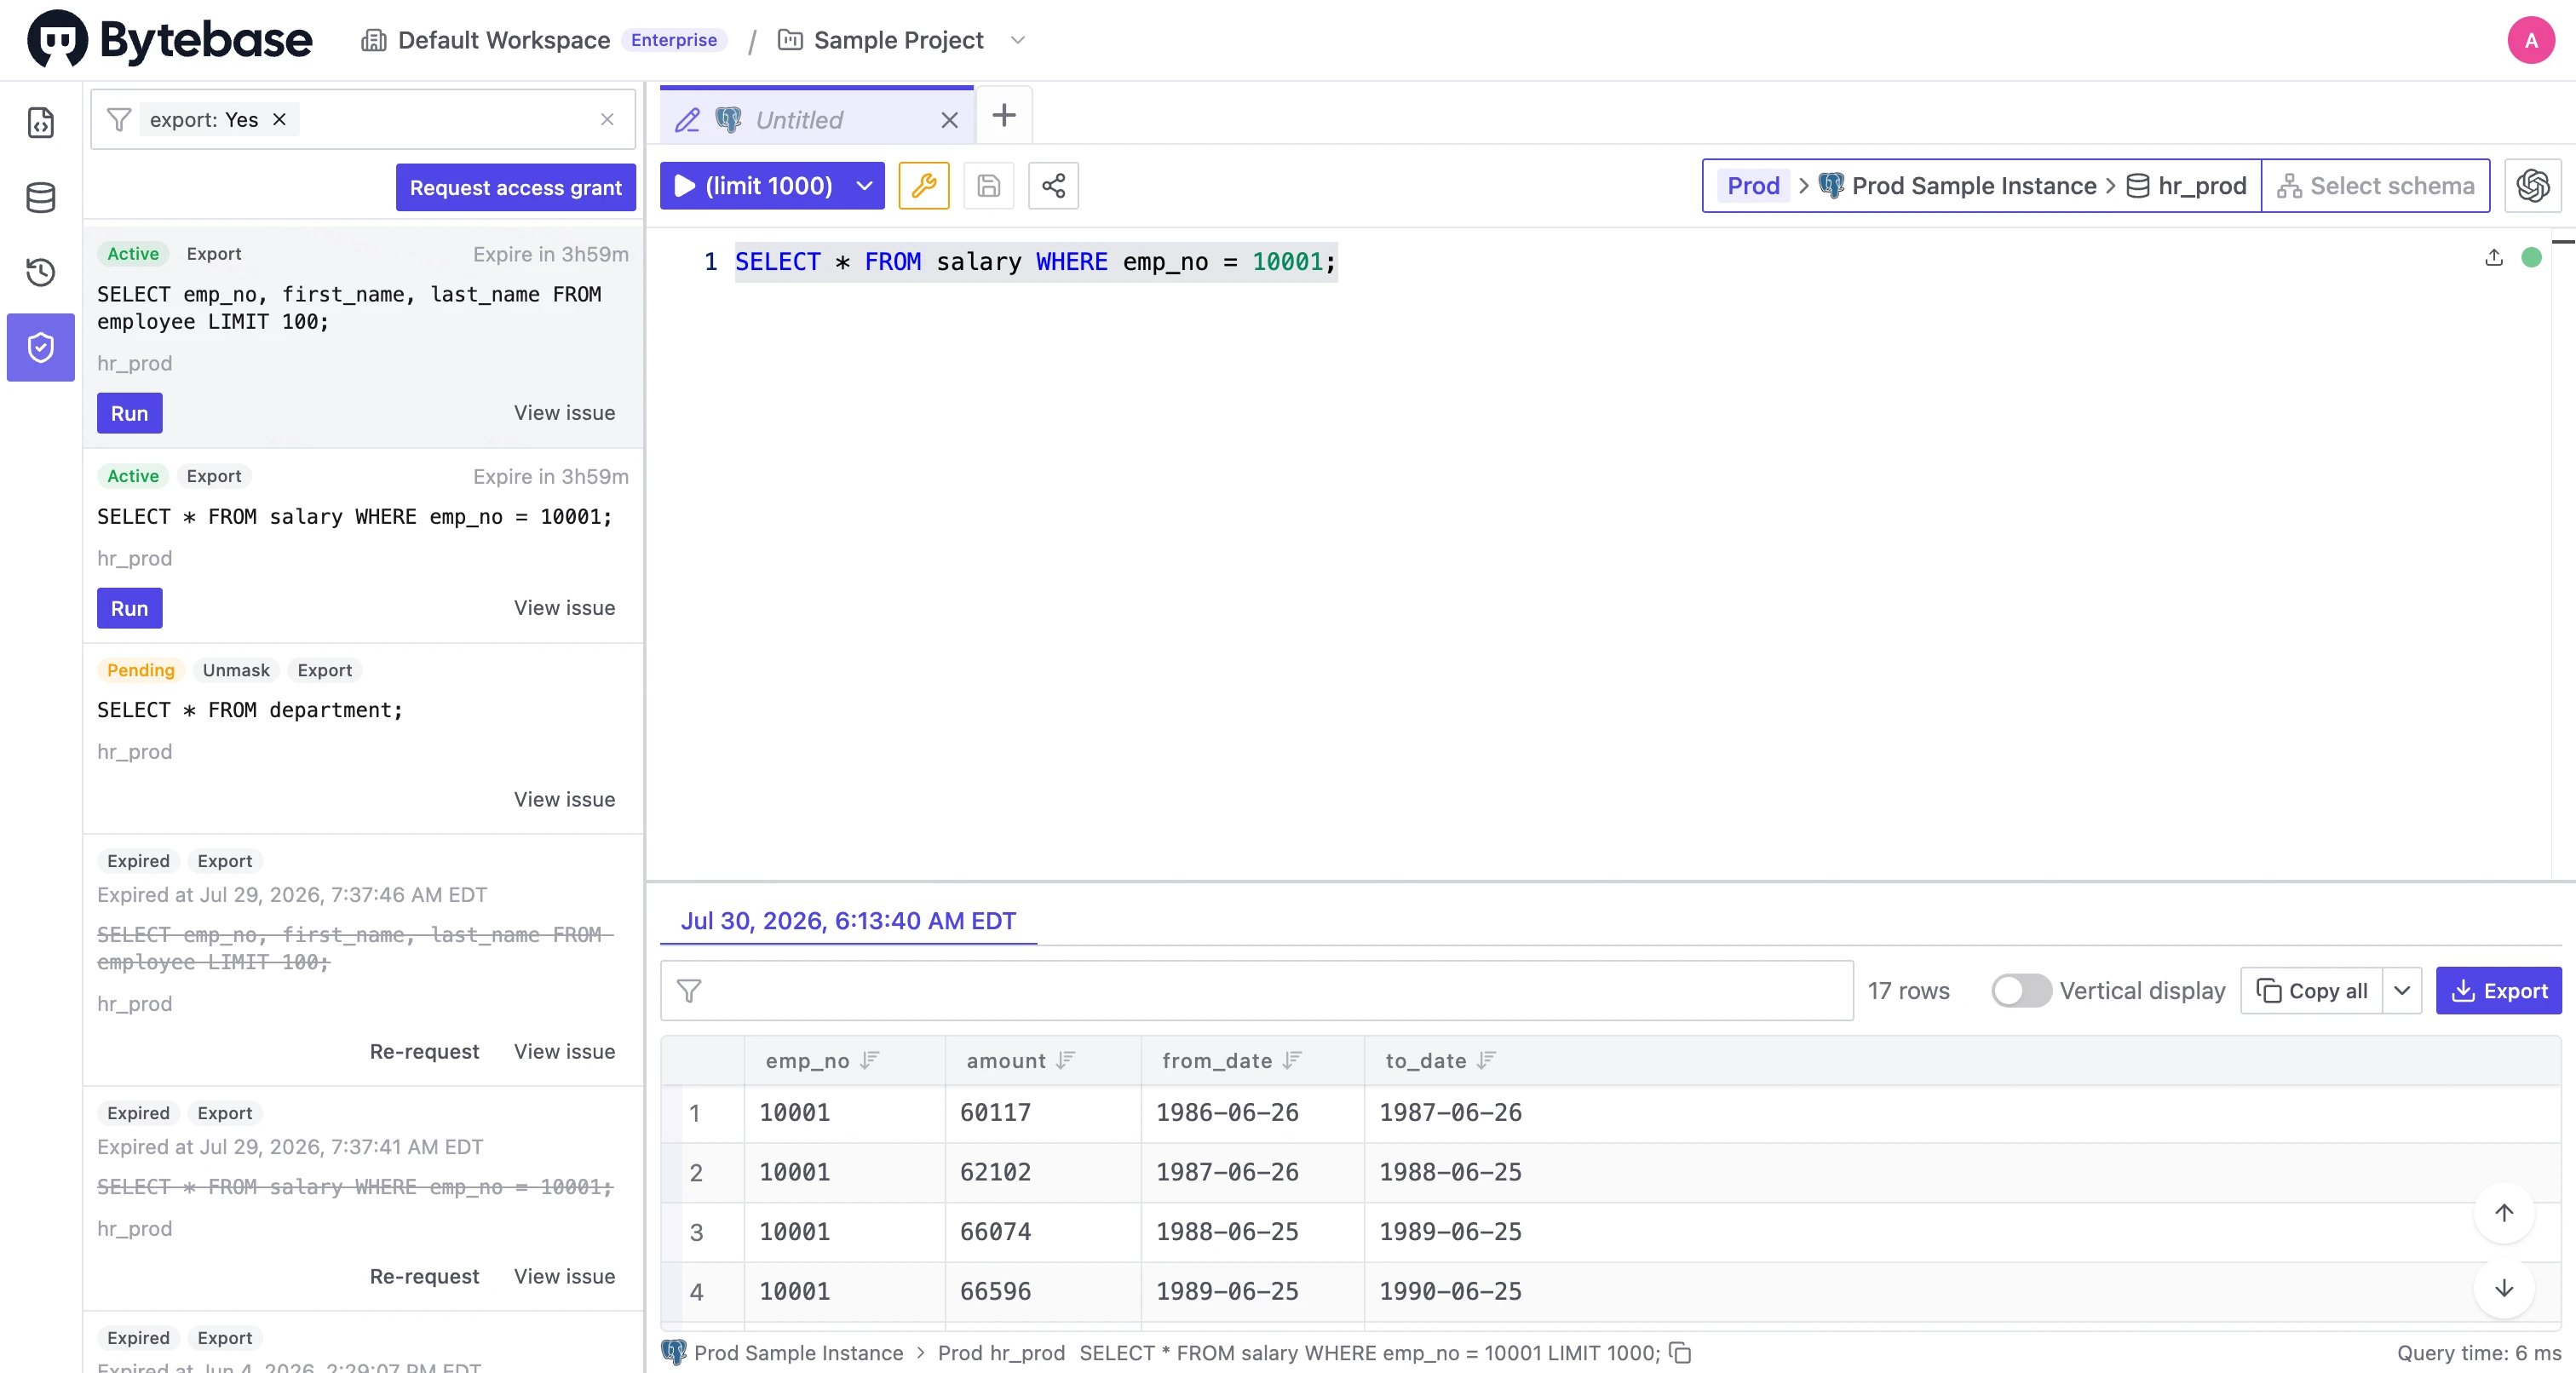Open the Schema database sidebar icon
Viewport: 2576px width, 1373px height.
pos(41,197)
